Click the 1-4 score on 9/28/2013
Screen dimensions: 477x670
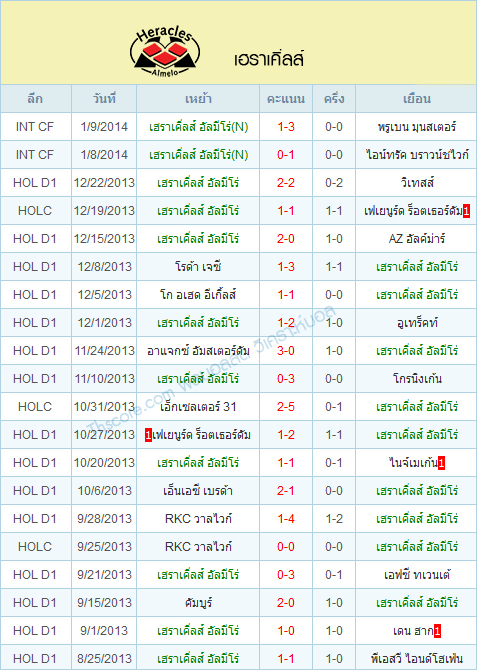click(286, 519)
